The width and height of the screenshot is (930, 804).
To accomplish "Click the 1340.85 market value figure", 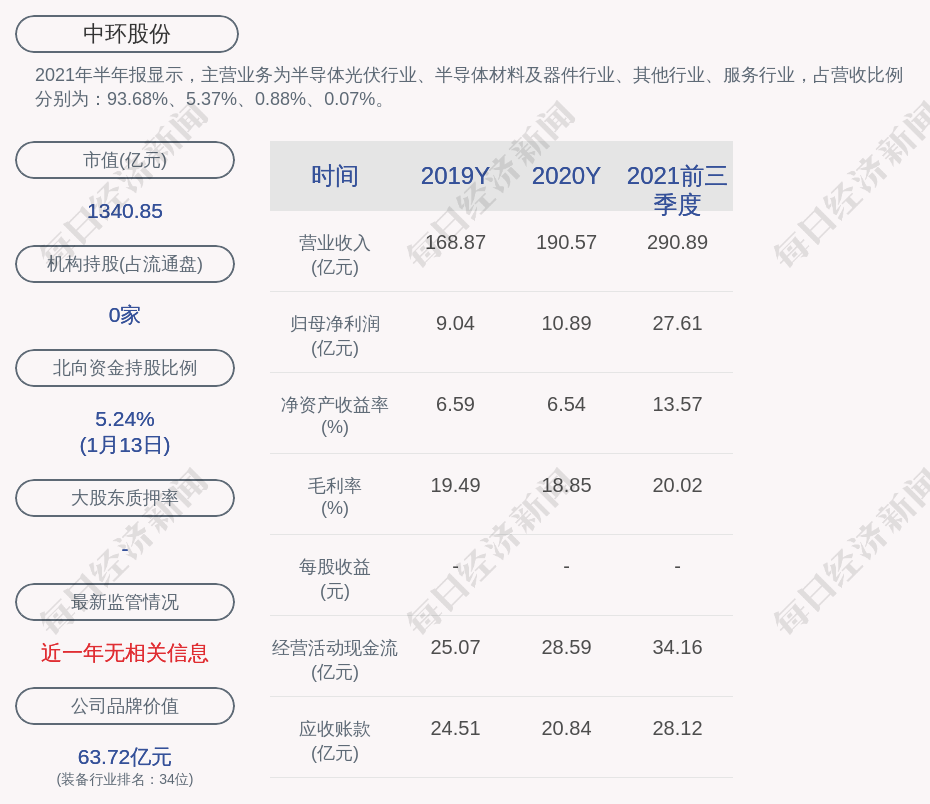I will 125,211.
